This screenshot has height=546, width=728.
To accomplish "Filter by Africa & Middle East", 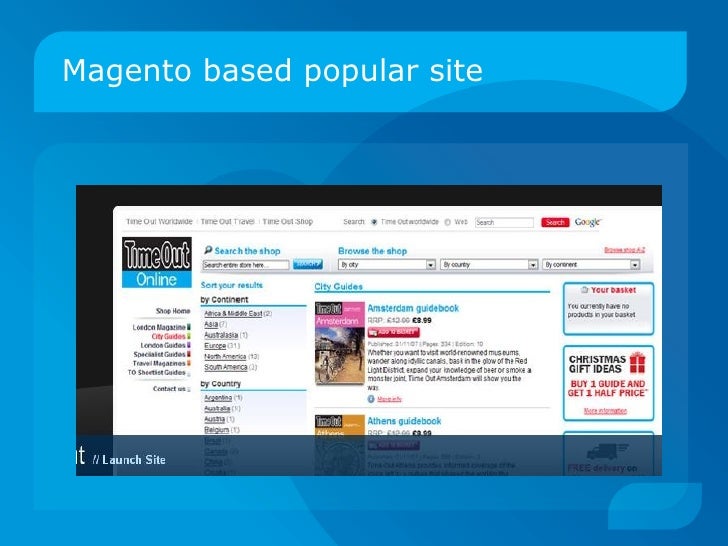I will coord(233,314).
